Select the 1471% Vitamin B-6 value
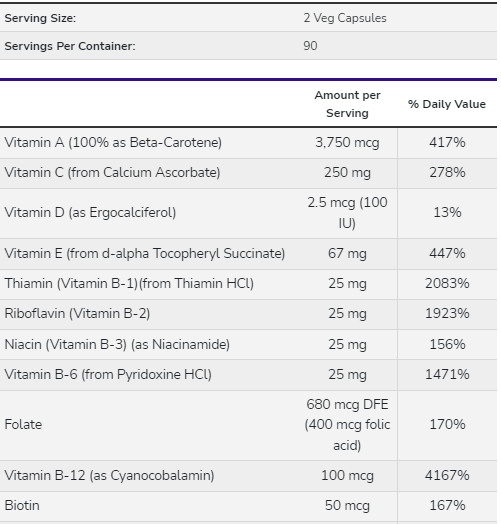 coord(447,375)
